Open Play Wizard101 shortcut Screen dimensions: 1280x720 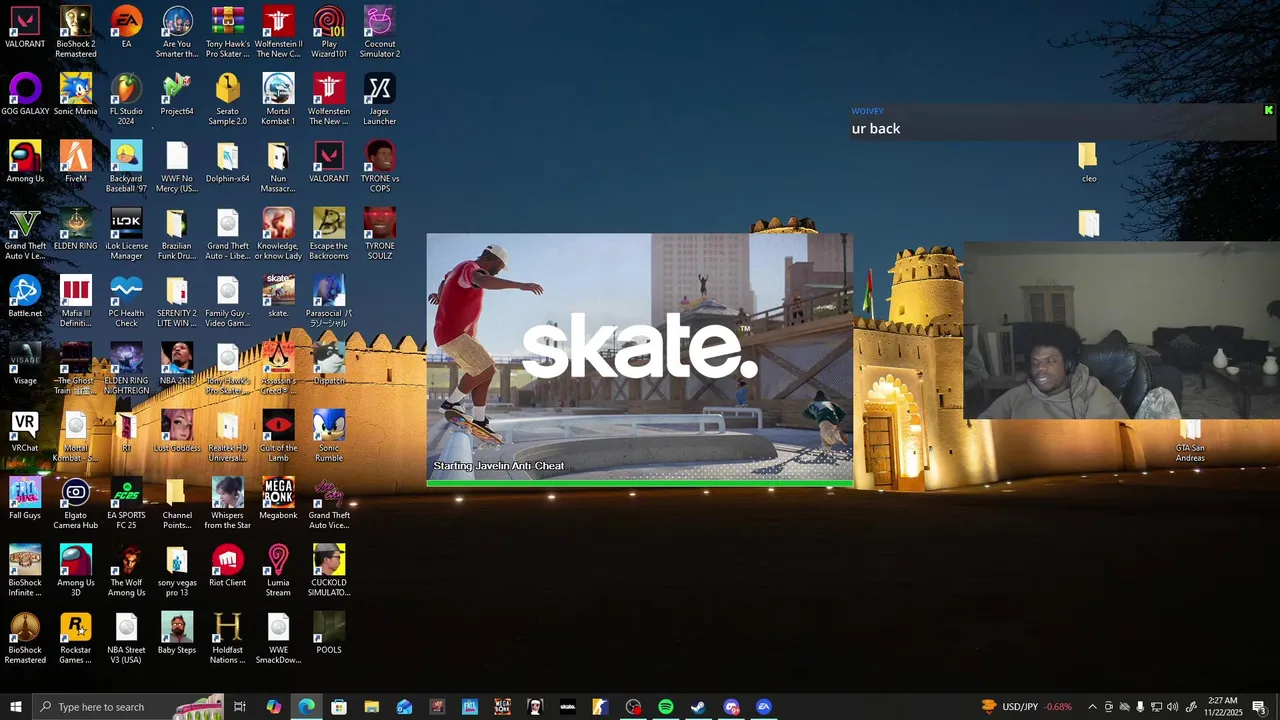coord(329,31)
